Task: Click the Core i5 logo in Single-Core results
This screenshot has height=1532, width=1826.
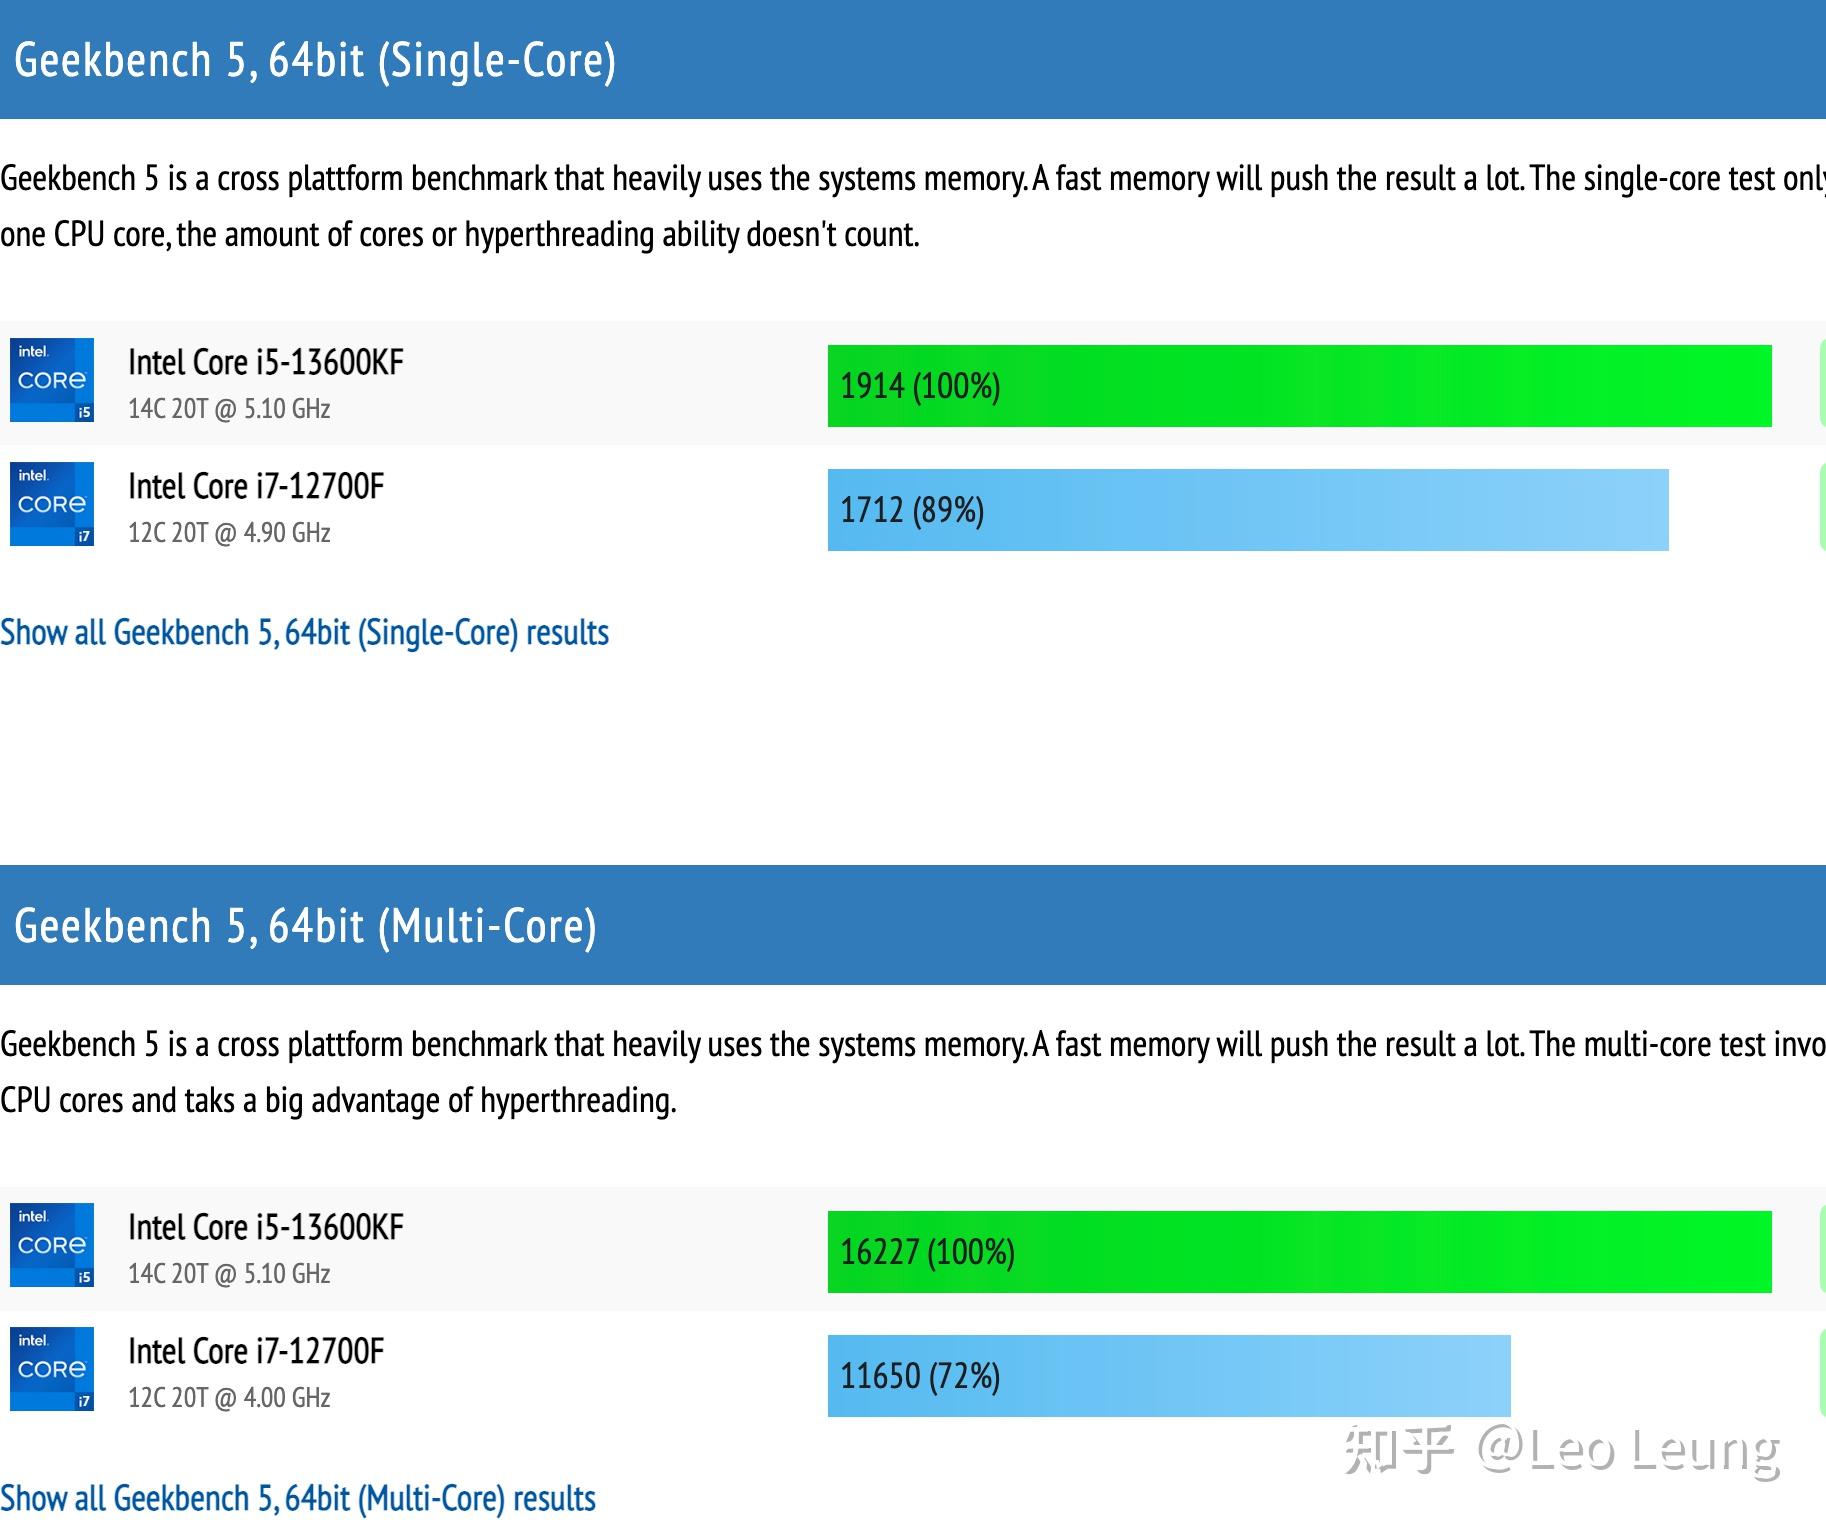Action: (52, 380)
